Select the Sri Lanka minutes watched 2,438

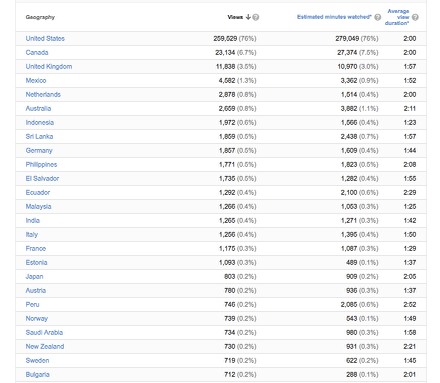pos(349,136)
